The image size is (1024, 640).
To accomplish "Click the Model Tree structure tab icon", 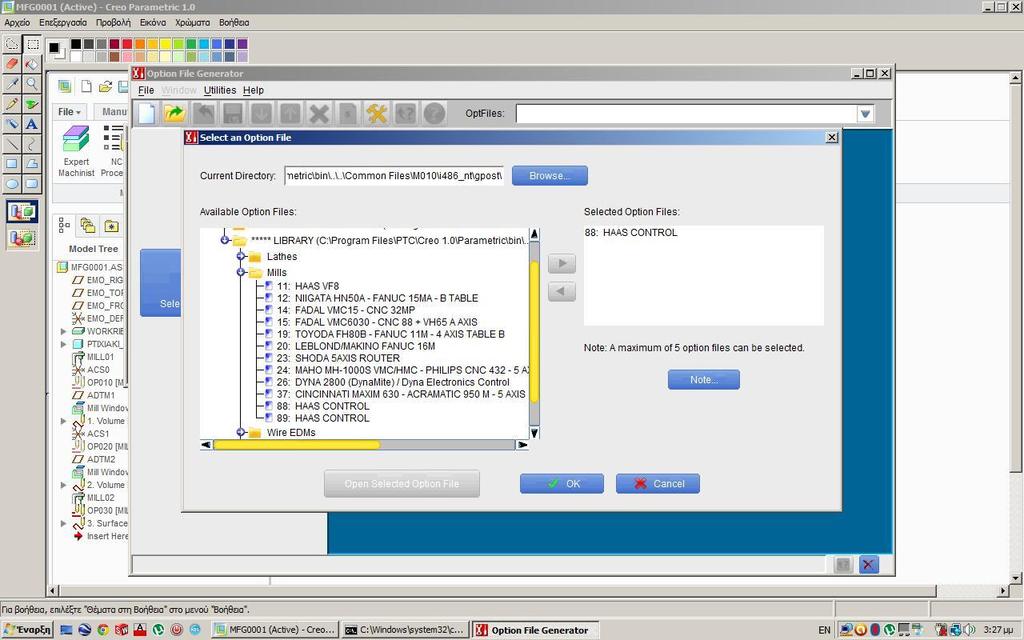I will tap(64, 225).
